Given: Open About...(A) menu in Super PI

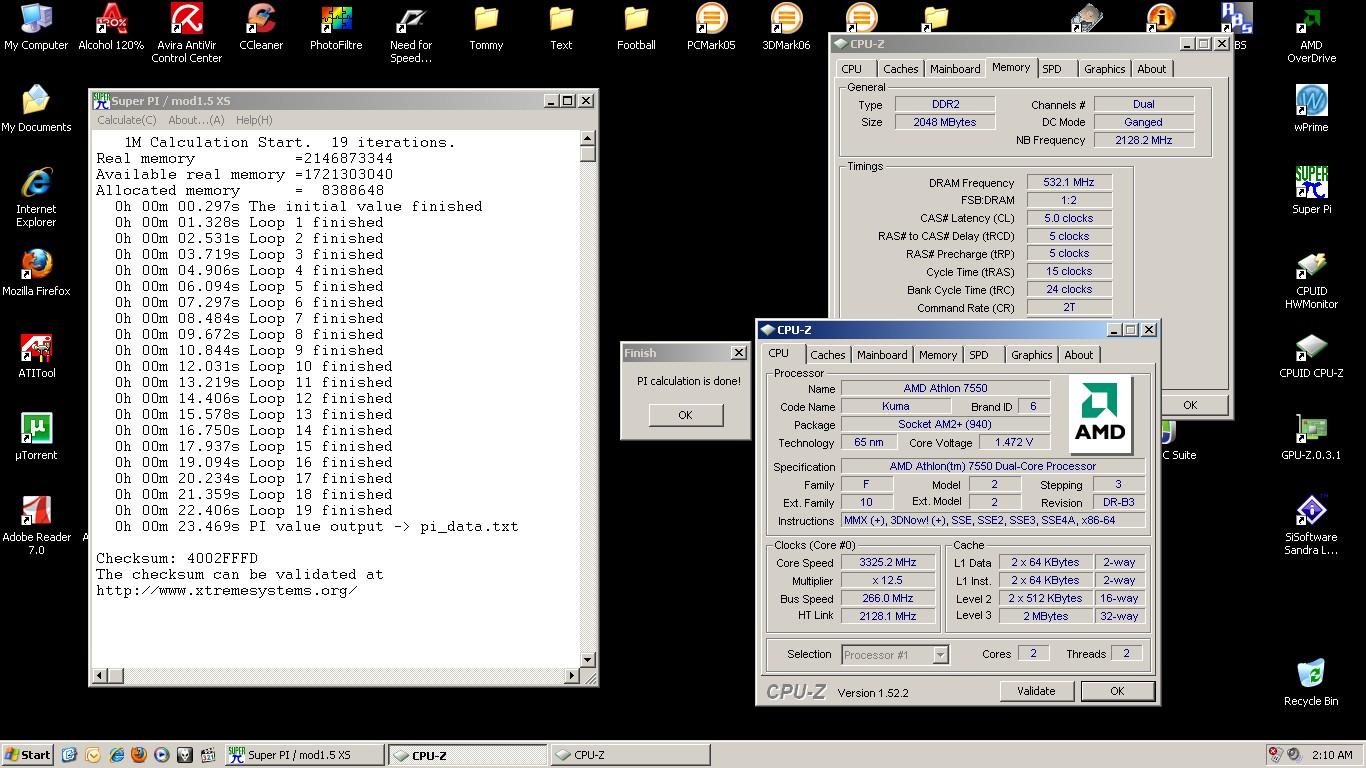Looking at the screenshot, I should tap(196, 120).
